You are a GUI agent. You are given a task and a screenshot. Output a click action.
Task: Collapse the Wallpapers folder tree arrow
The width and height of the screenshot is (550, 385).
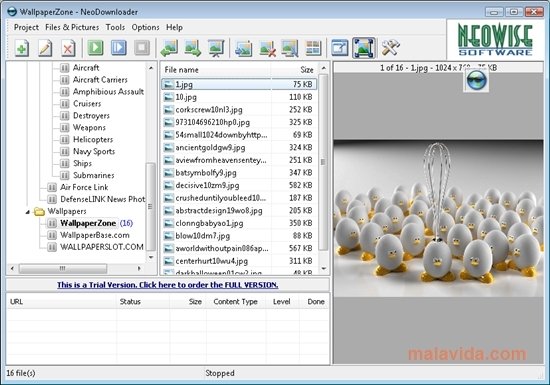[x=28, y=212]
